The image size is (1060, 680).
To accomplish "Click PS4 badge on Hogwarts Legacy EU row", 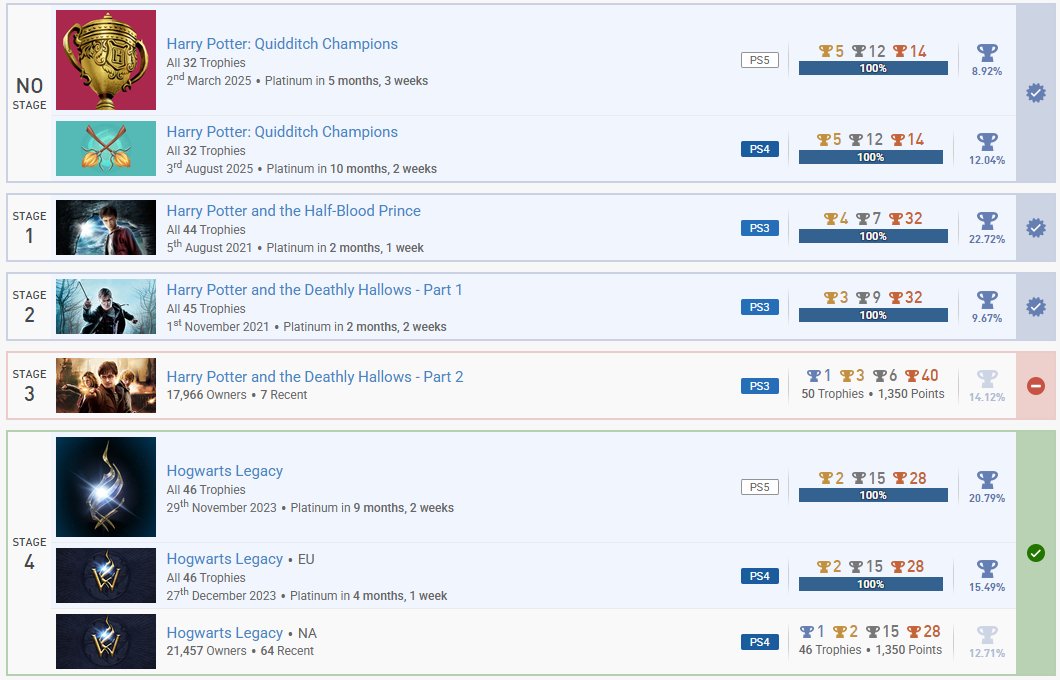I will point(760,576).
